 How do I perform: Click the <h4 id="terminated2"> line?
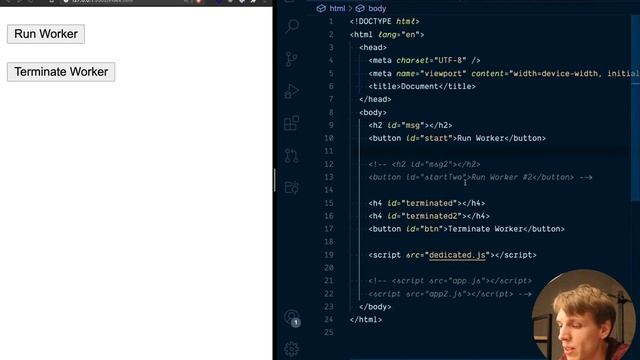[x=429, y=216]
